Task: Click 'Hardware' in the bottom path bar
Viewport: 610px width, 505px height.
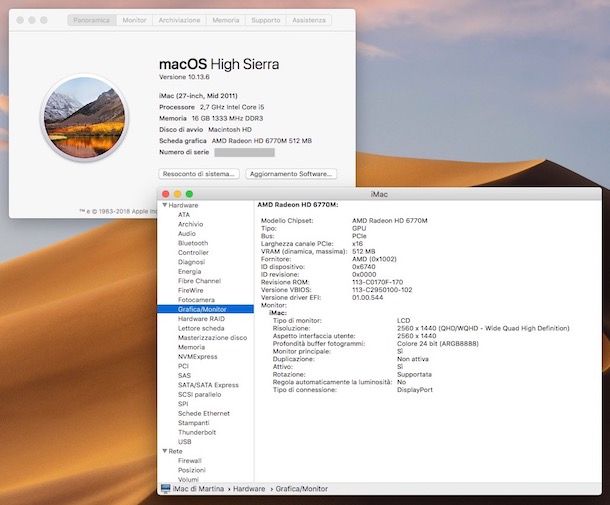Action: 249,489
